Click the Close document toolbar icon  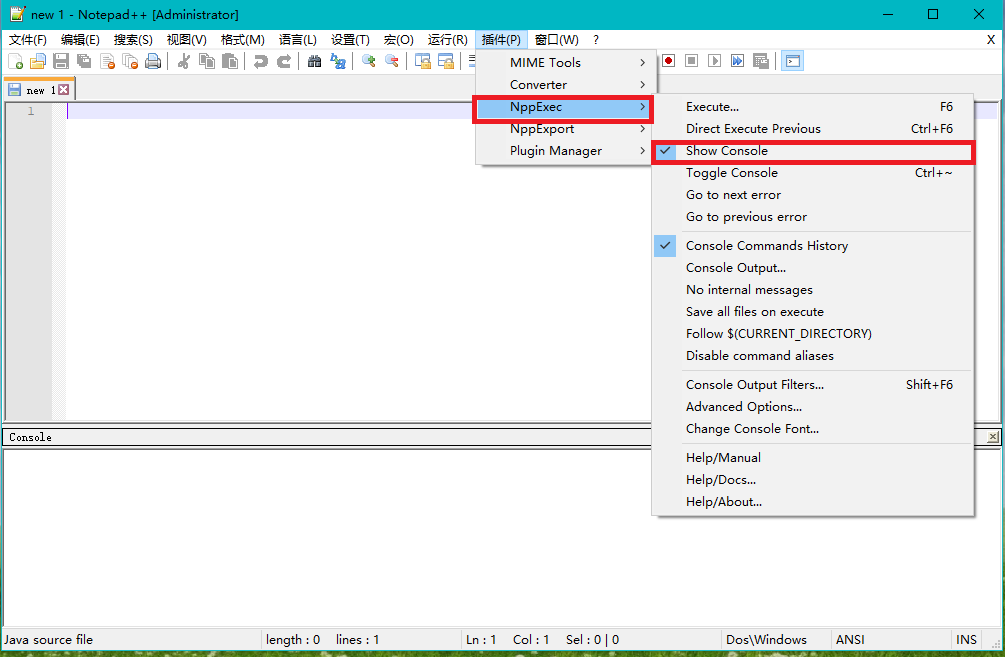point(107,62)
